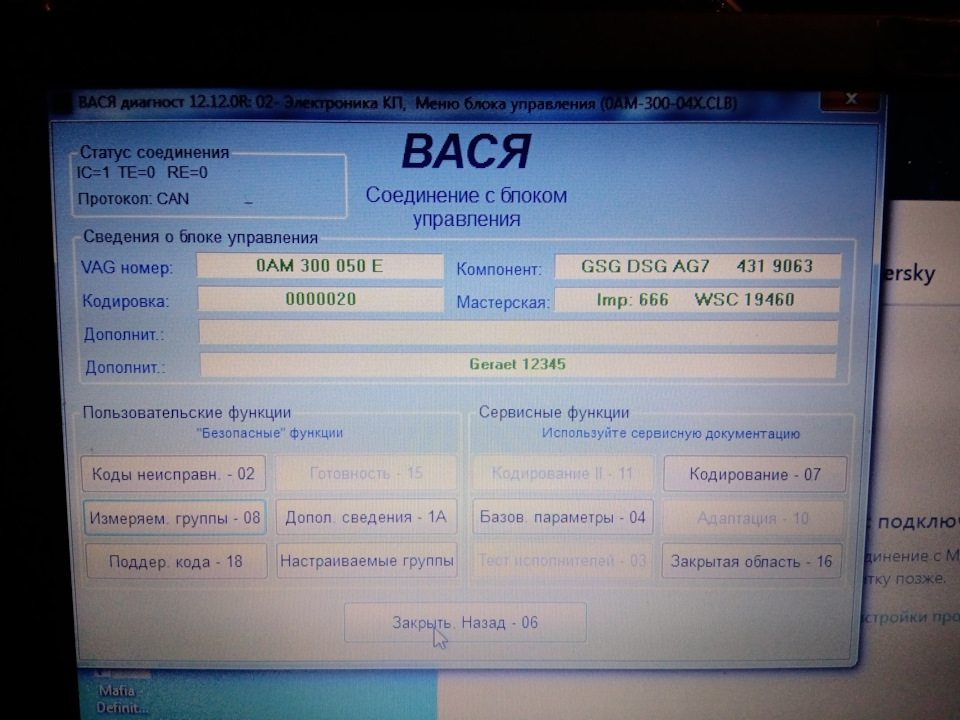Screen dimensions: 960x720
Task: Open fault codes with Коды неисправн. - 02
Action: click(173, 473)
